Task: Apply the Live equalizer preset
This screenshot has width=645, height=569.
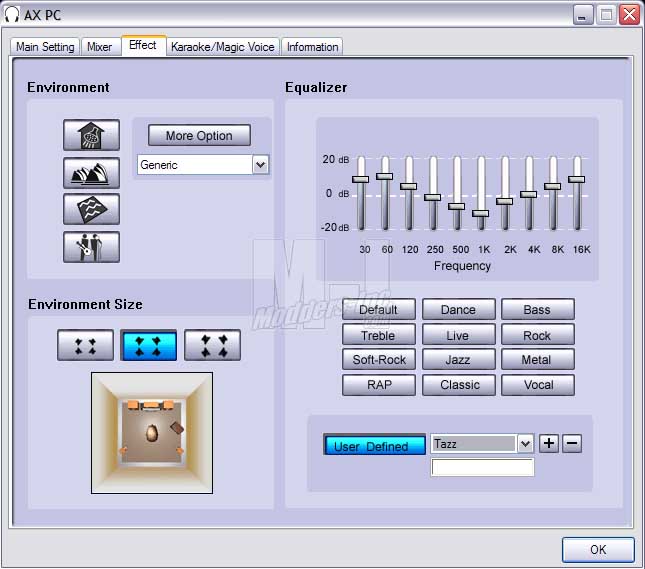Action: (459, 335)
